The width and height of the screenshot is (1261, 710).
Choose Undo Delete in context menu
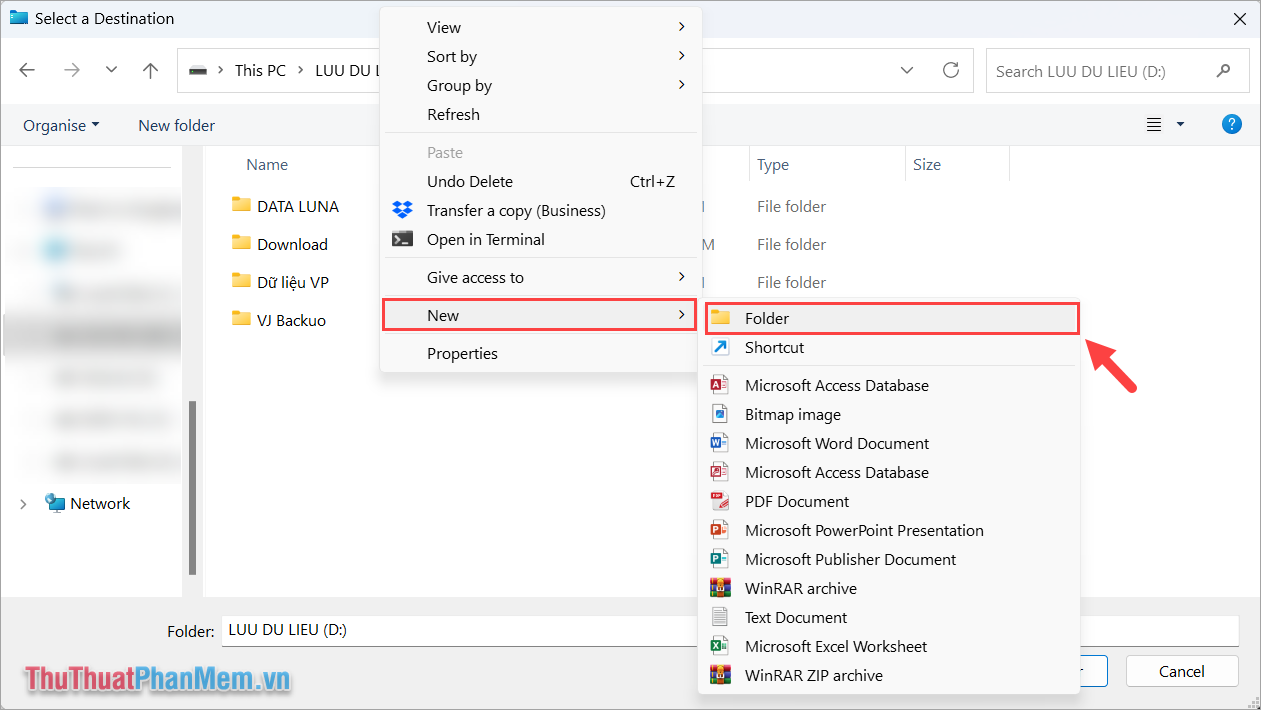click(541, 181)
